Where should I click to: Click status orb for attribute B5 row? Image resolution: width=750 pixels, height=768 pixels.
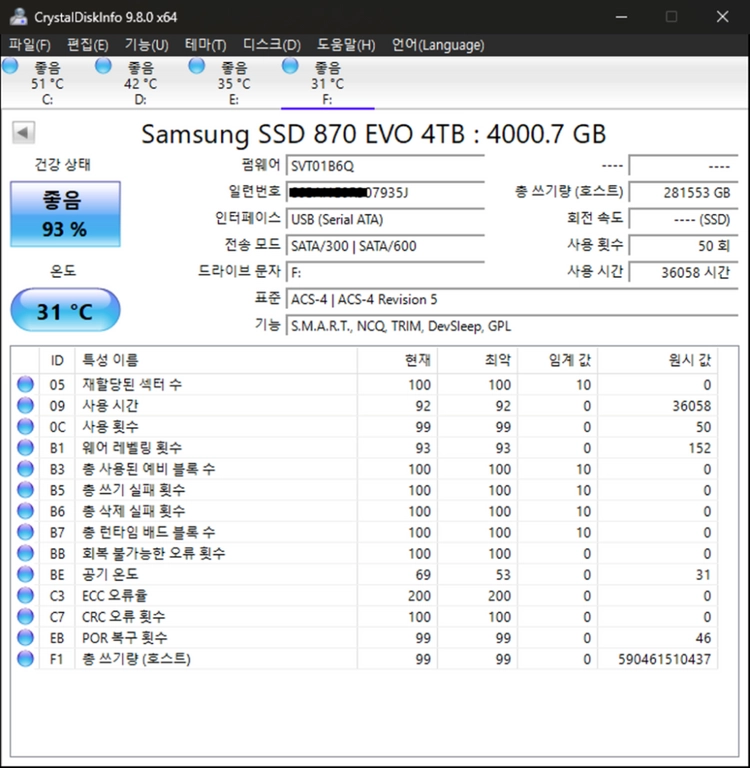pos(25,490)
